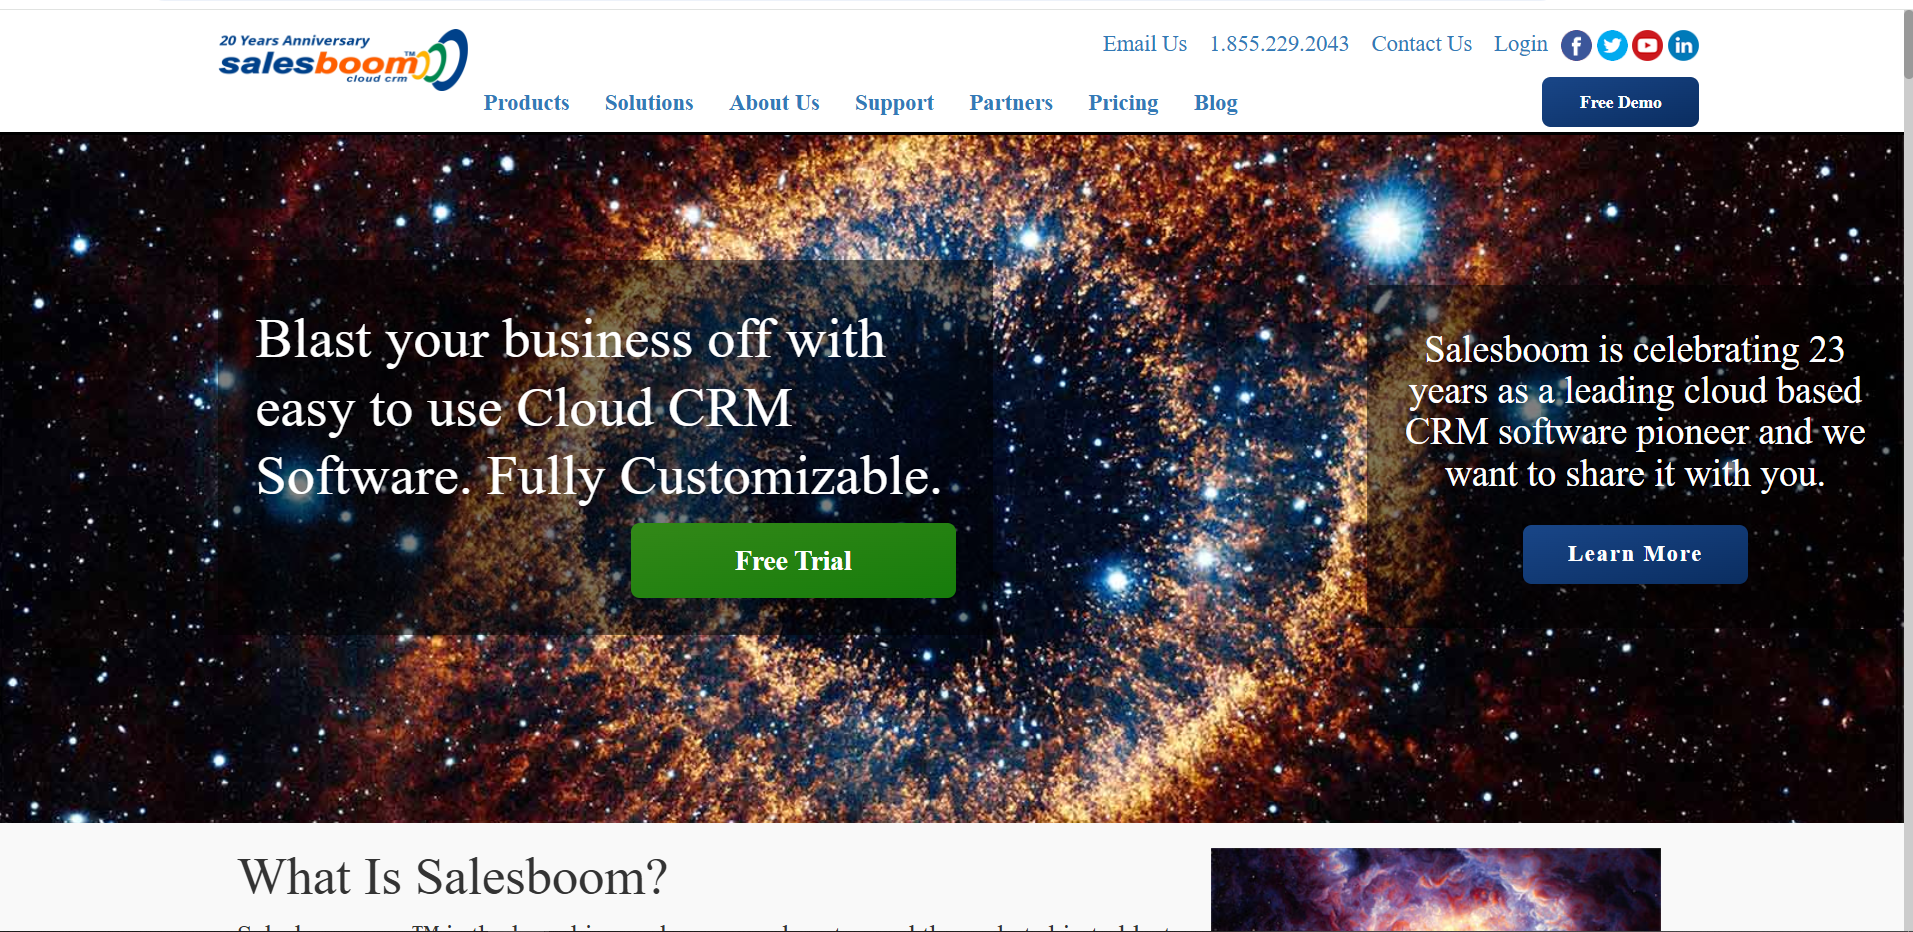Open the Twitter social icon
The height and width of the screenshot is (932, 1913).
(1612, 45)
